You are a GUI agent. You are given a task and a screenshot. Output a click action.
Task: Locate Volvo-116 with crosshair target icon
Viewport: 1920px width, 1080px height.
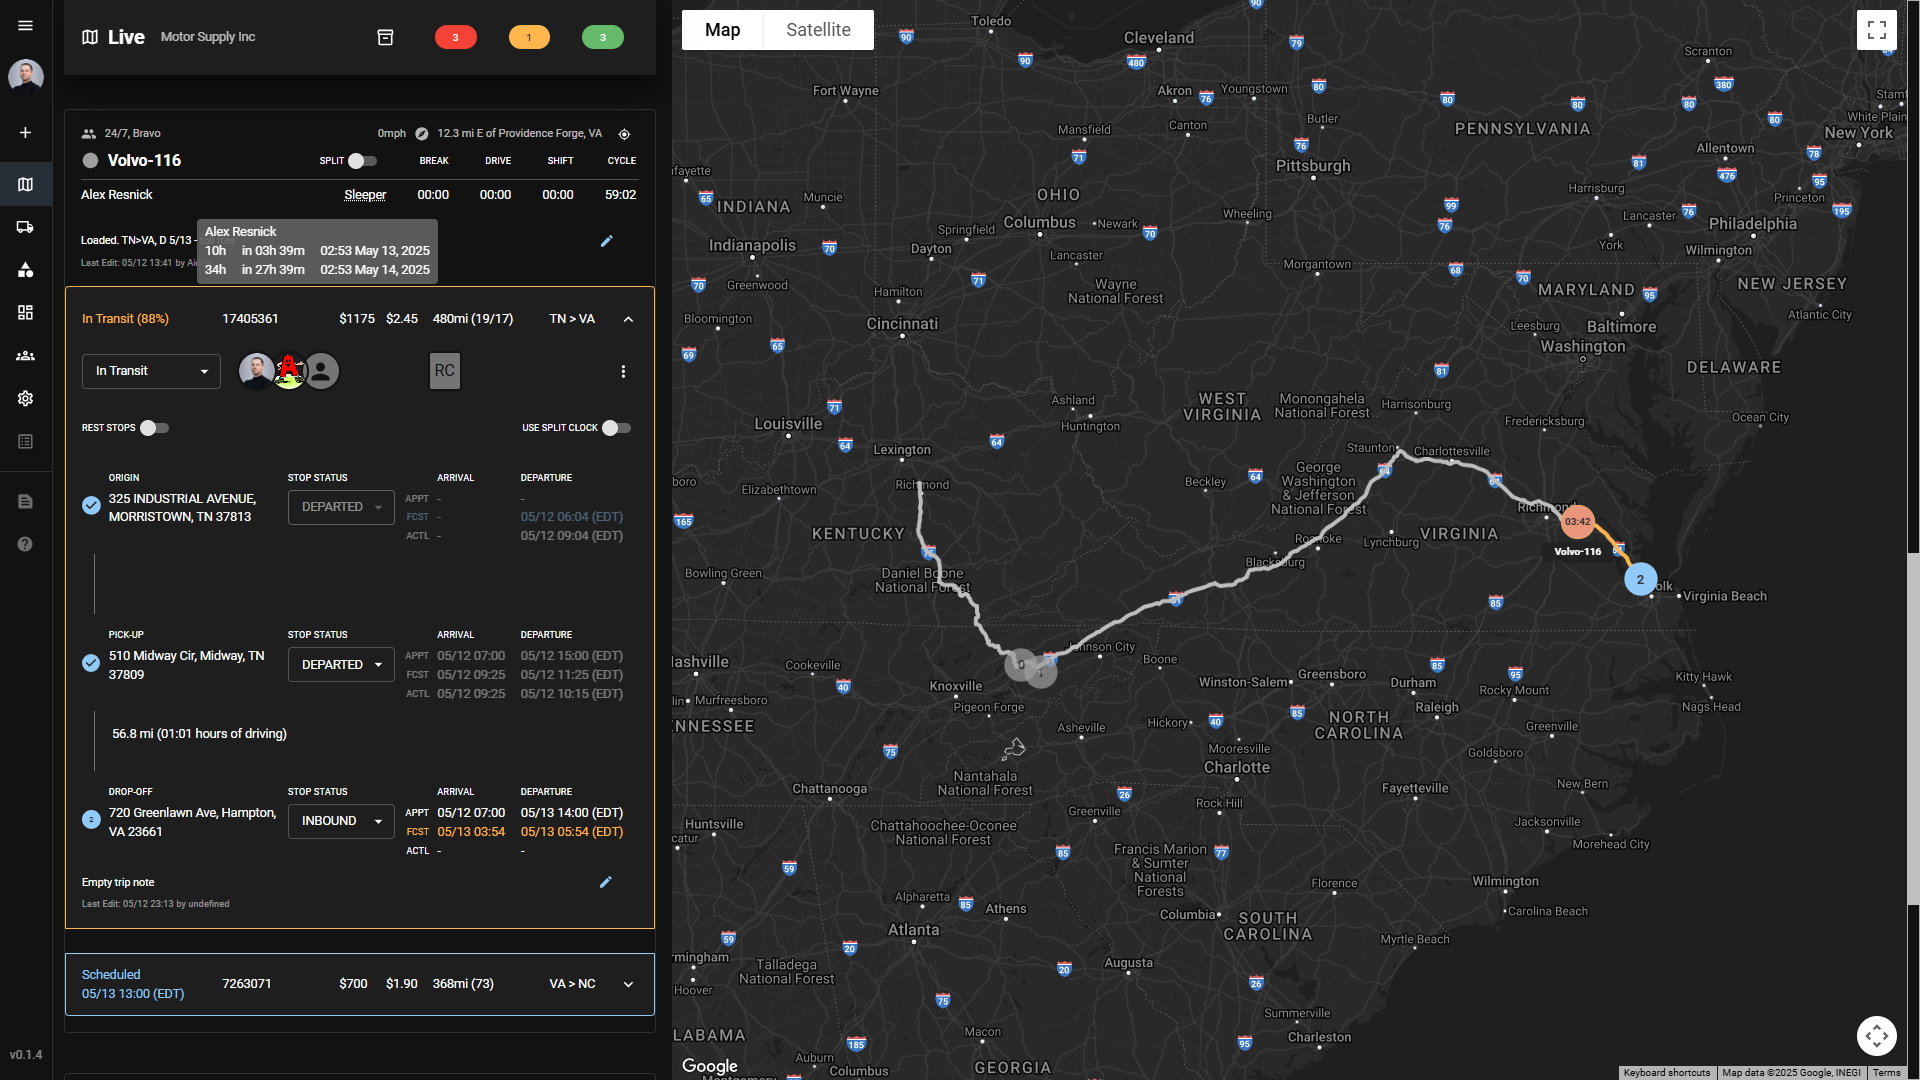[x=624, y=134]
